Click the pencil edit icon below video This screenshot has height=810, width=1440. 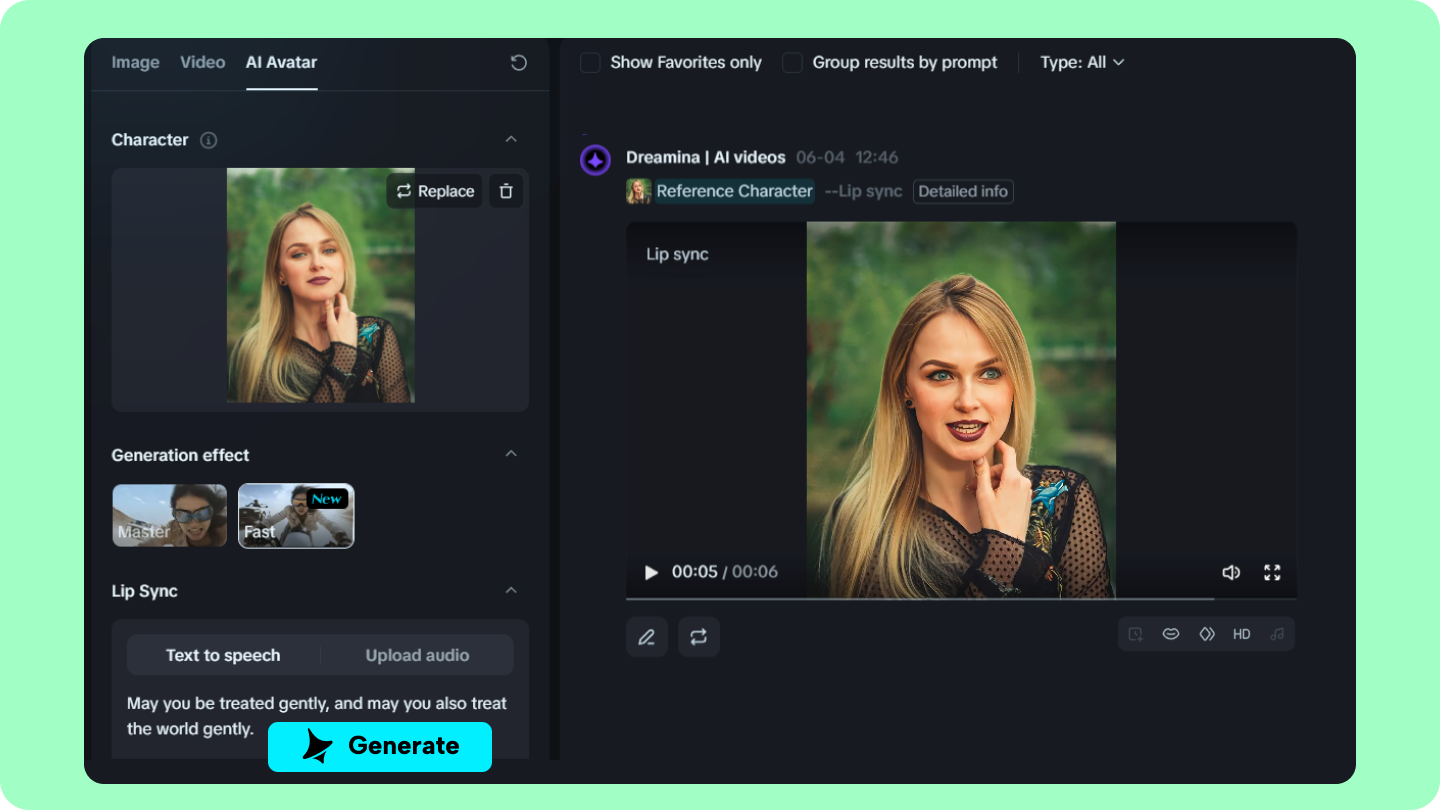(x=647, y=637)
